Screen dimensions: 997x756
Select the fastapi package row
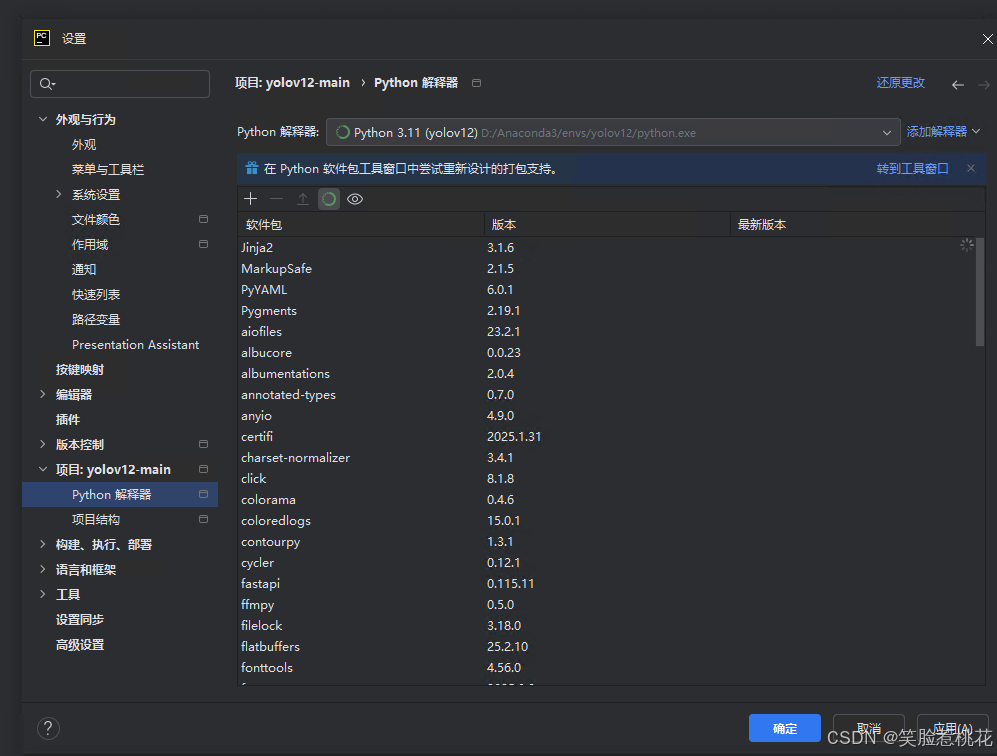click(x=607, y=583)
